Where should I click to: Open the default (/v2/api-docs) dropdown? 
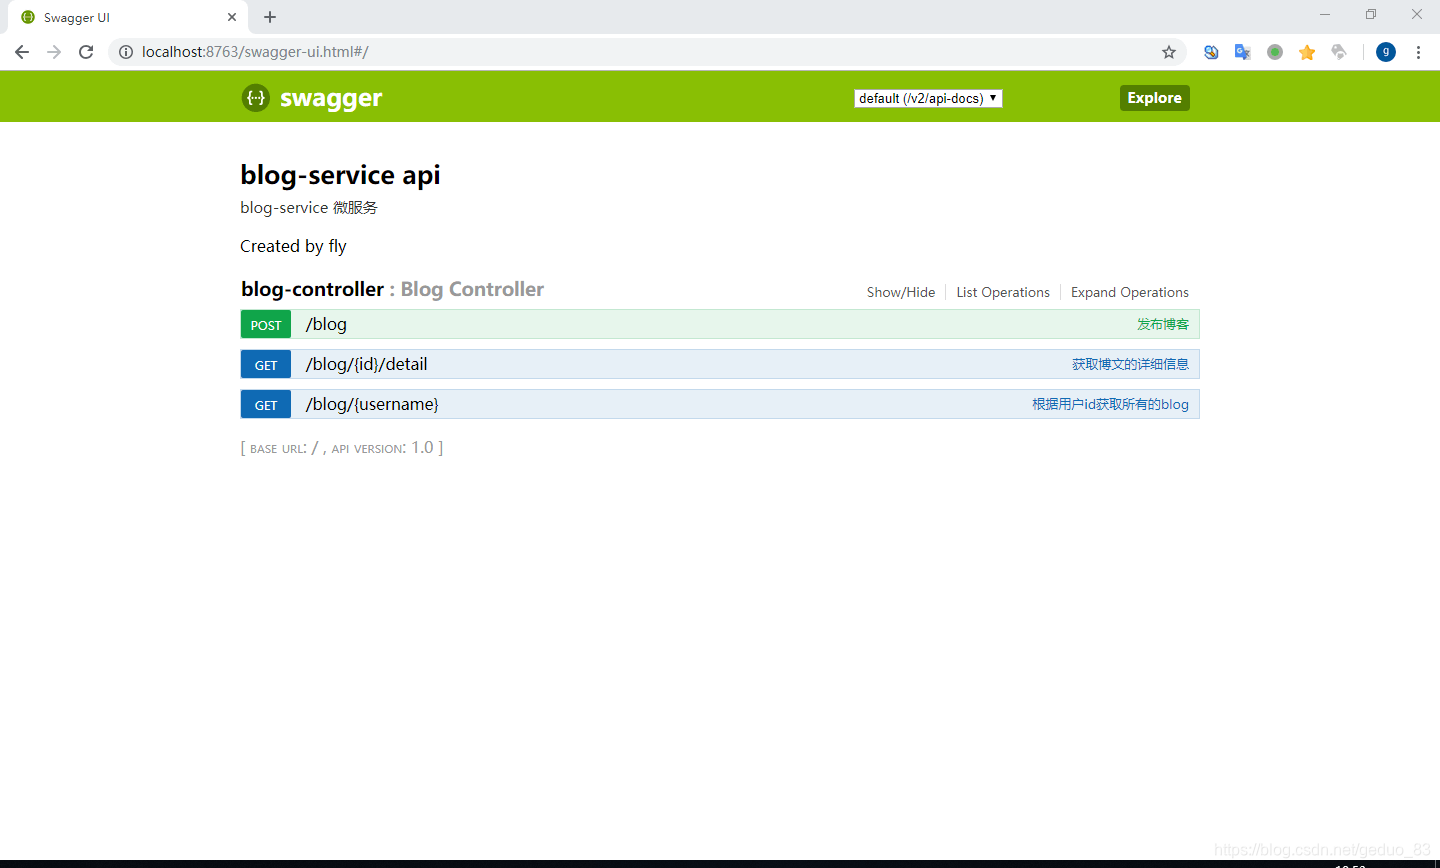click(x=928, y=98)
